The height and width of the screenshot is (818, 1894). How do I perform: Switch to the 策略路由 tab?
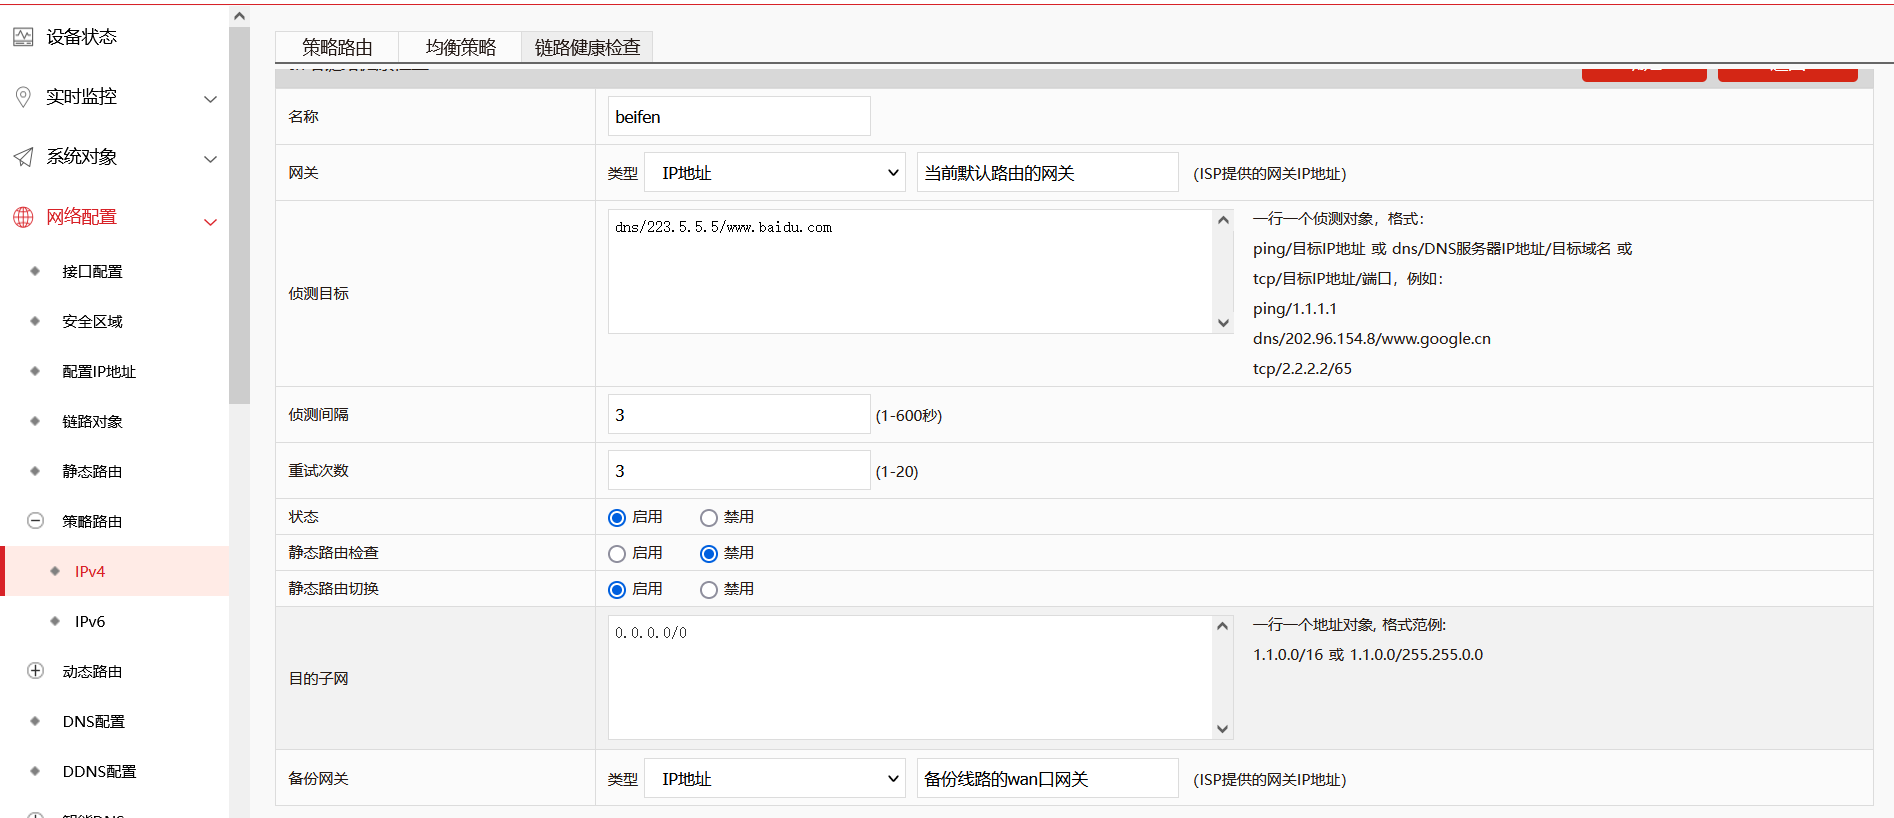tap(337, 47)
